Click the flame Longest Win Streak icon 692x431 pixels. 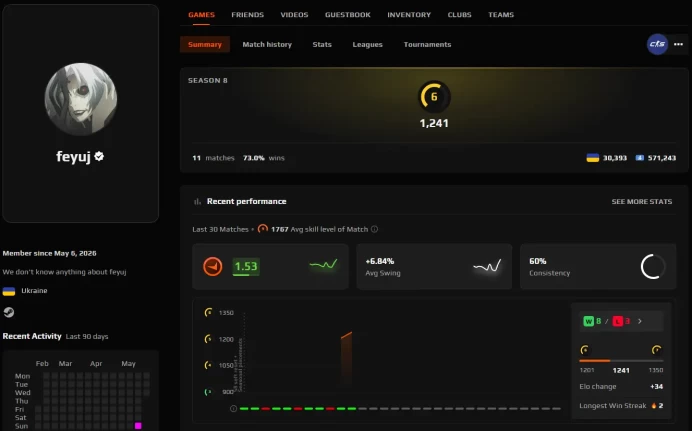(654, 405)
